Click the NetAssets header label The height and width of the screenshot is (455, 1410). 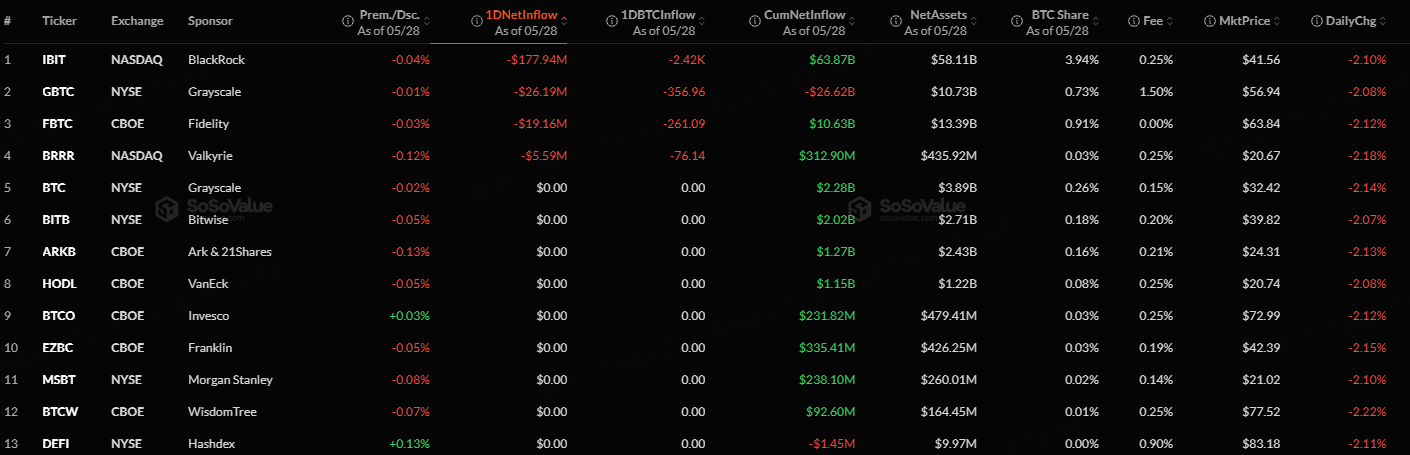[937, 17]
